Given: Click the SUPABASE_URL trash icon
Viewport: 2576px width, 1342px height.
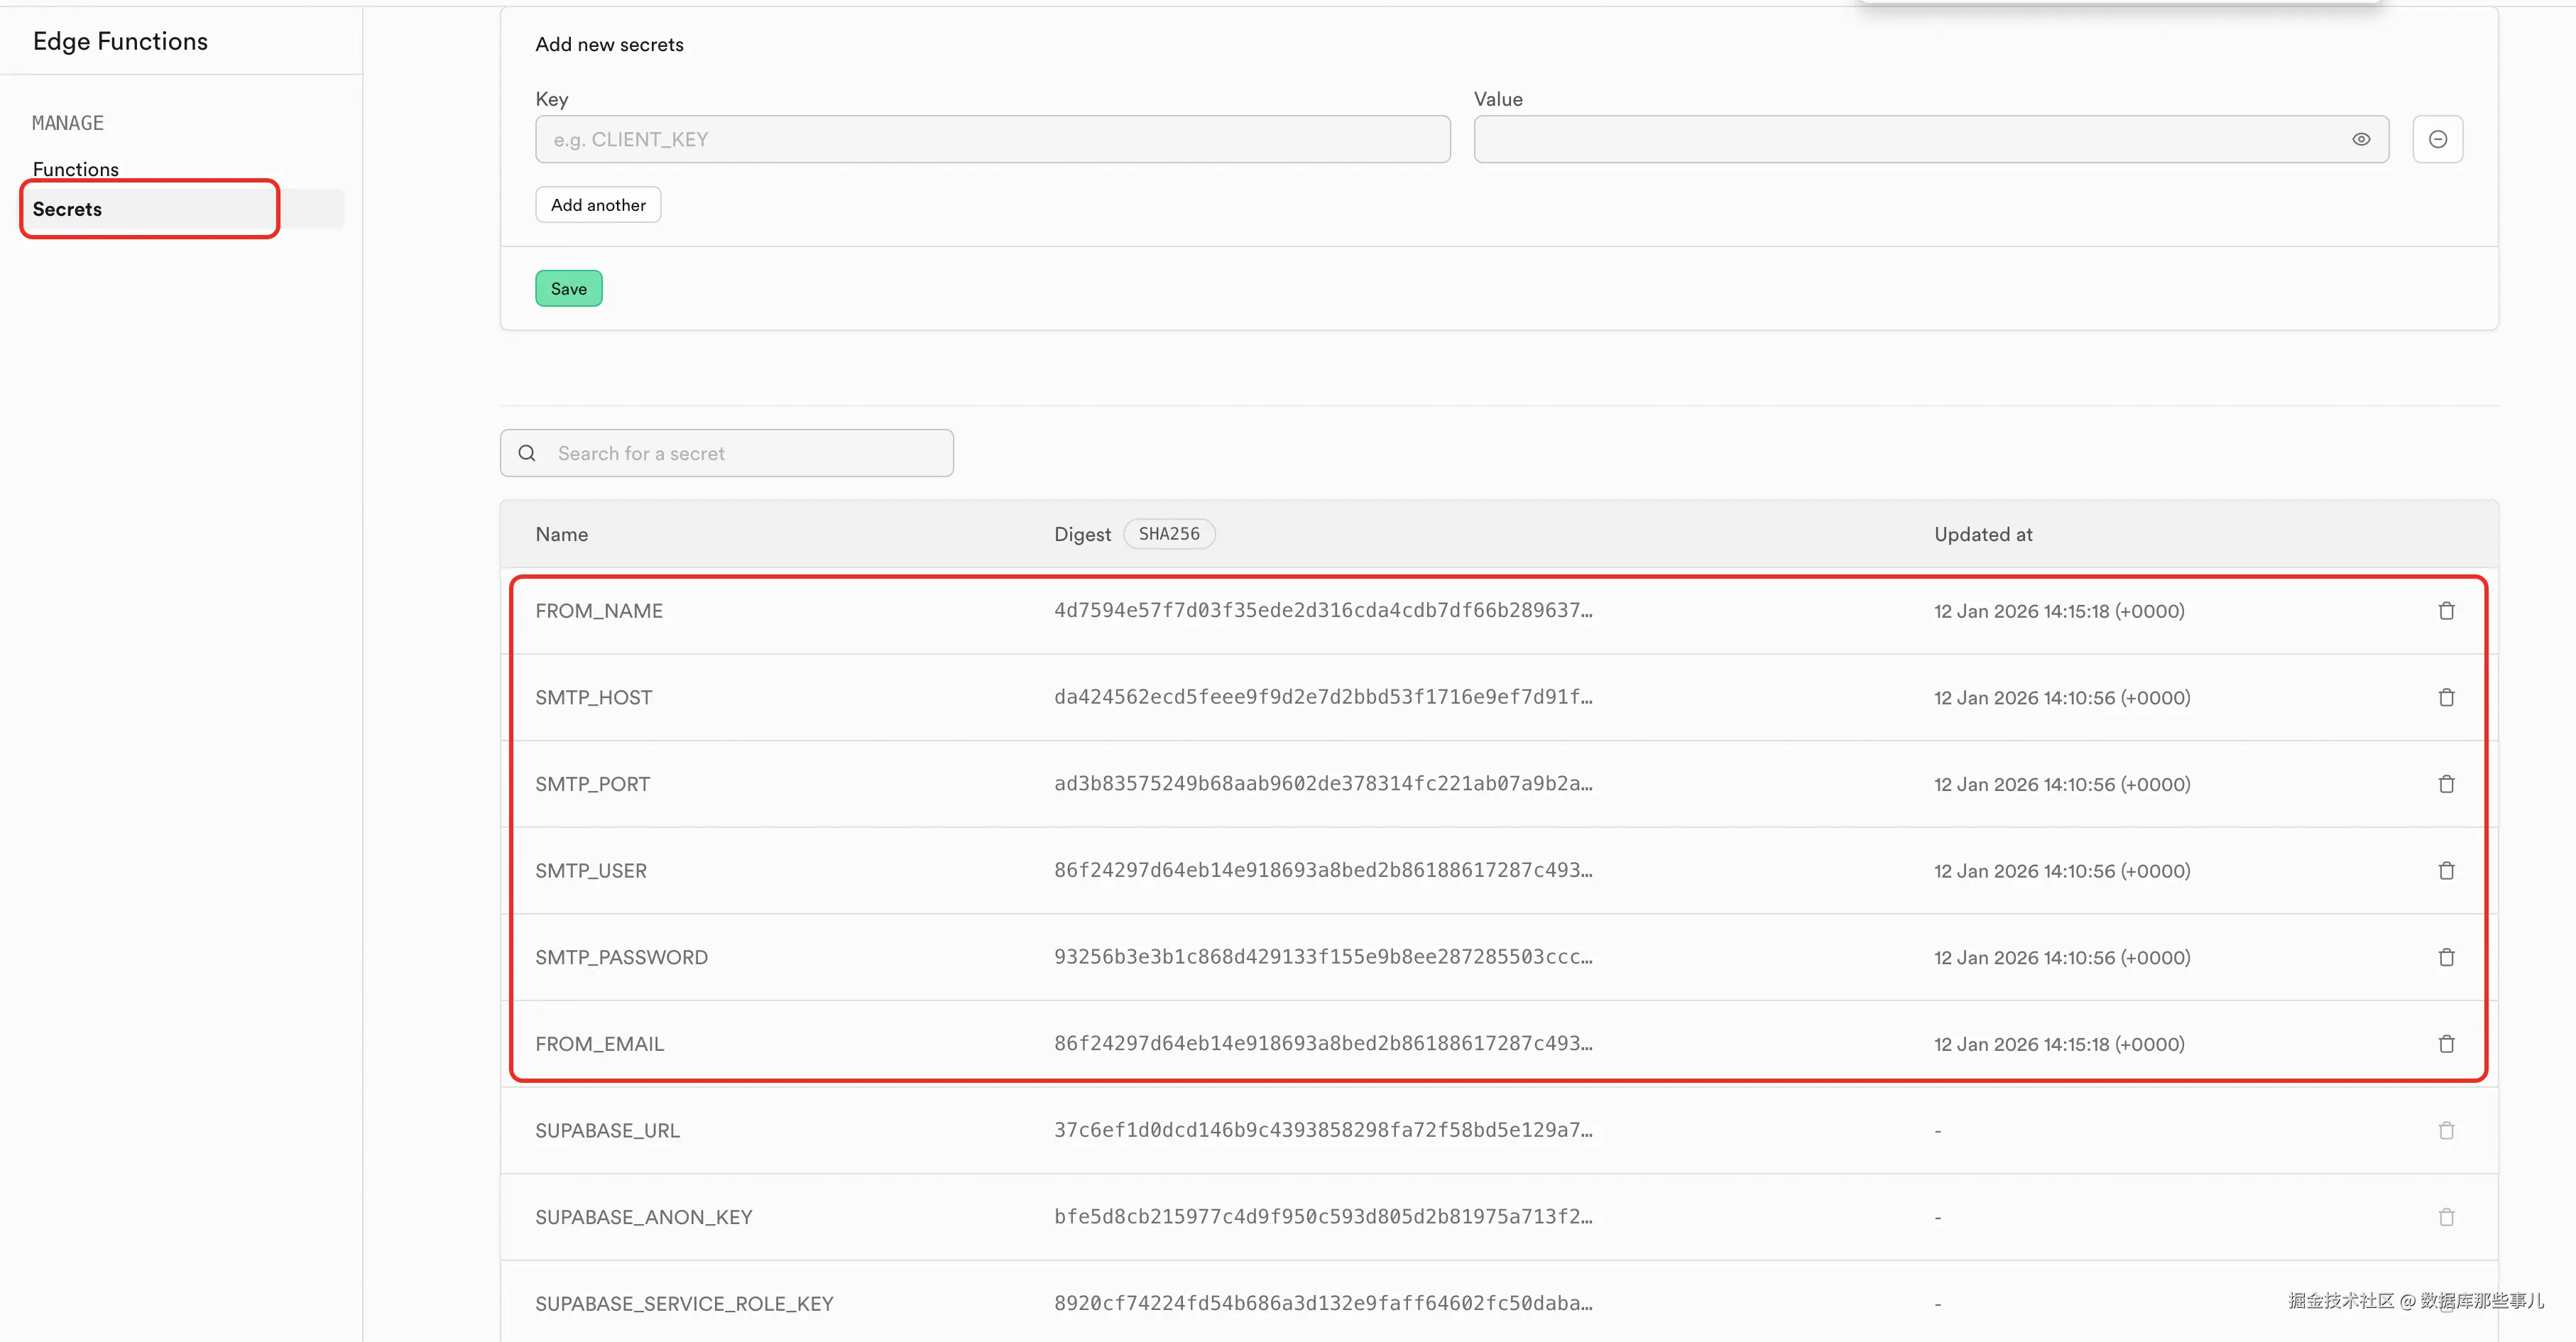Looking at the screenshot, I should [2445, 1131].
